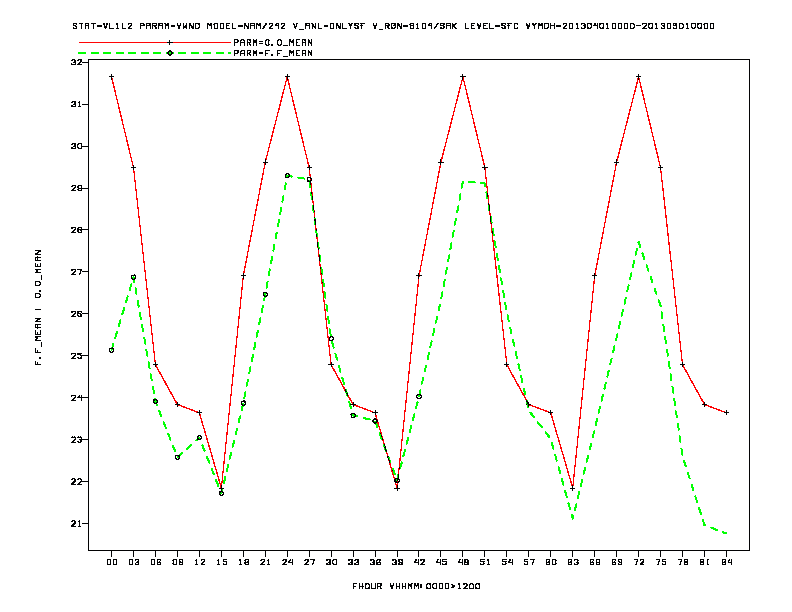The image size is (792, 612).
Task: Click the y-axis tick label 29
Action: 76,188
